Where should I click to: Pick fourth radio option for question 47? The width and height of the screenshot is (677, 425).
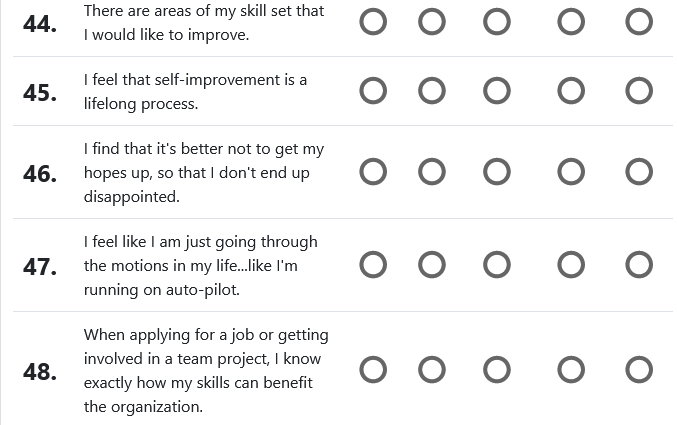[571, 265]
